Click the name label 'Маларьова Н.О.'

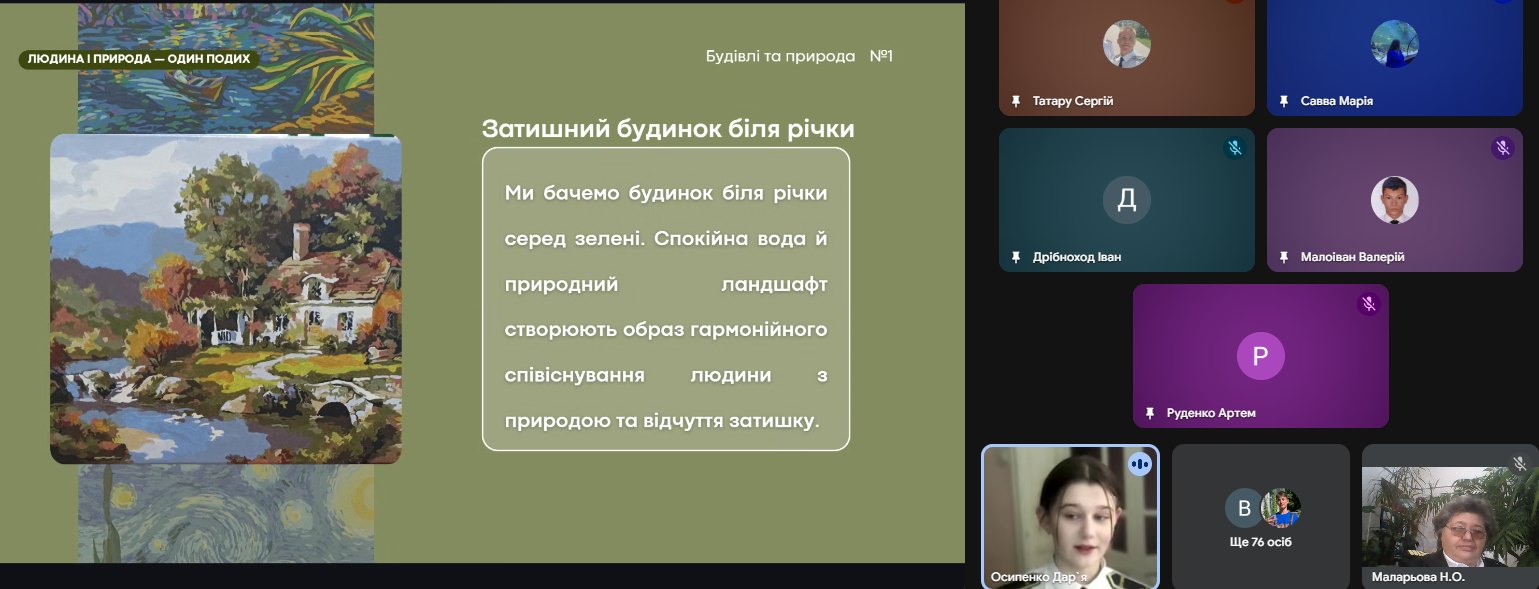(1419, 577)
